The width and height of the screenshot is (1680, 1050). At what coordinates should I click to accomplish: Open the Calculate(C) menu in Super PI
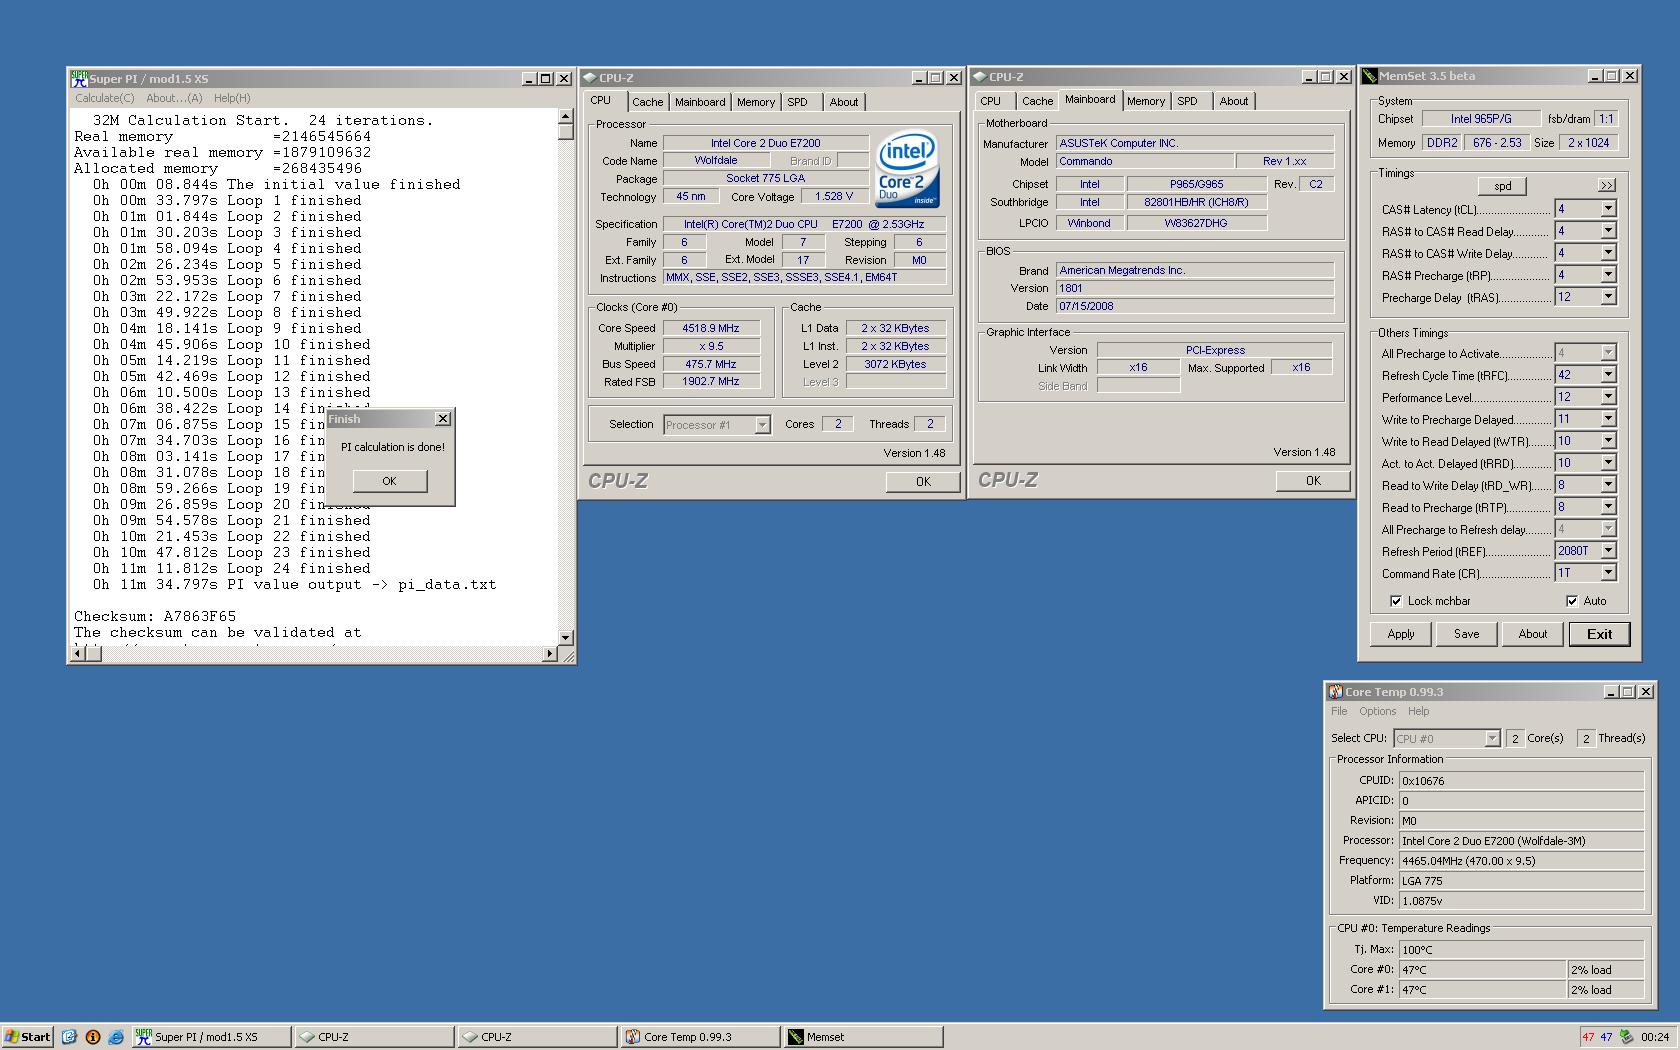[x=105, y=98]
